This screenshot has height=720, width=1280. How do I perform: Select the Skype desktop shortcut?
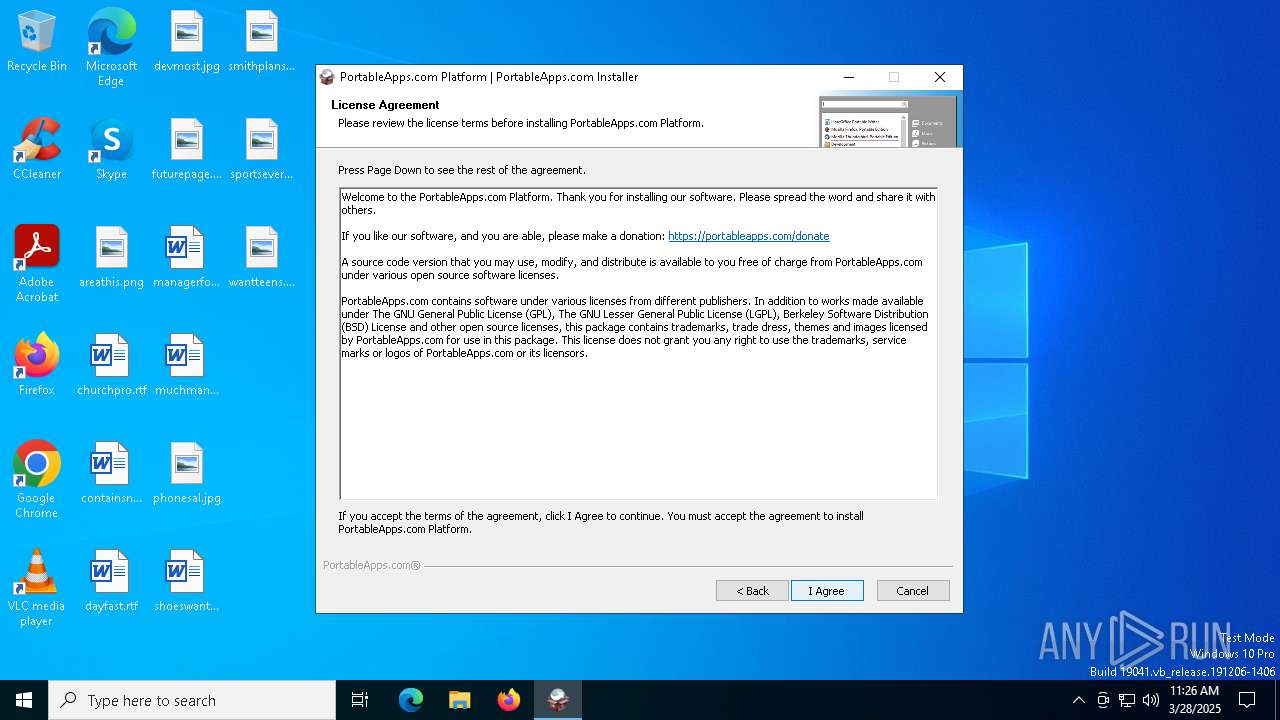point(111,150)
